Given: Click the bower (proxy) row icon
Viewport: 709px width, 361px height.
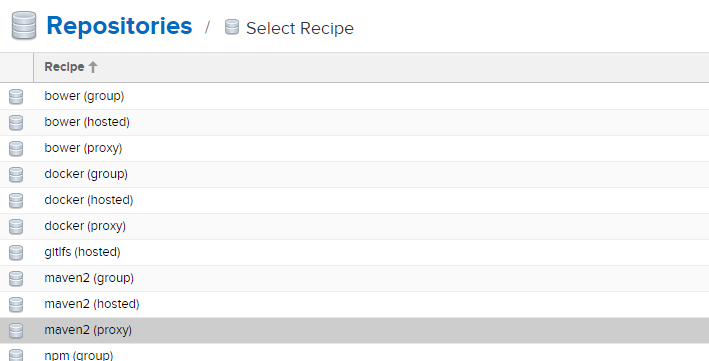Looking at the screenshot, I should click(x=16, y=148).
